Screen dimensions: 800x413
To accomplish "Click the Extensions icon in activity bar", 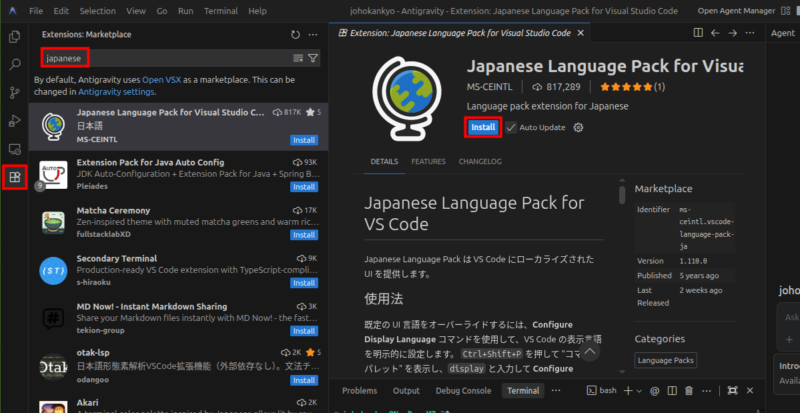I will point(14,178).
